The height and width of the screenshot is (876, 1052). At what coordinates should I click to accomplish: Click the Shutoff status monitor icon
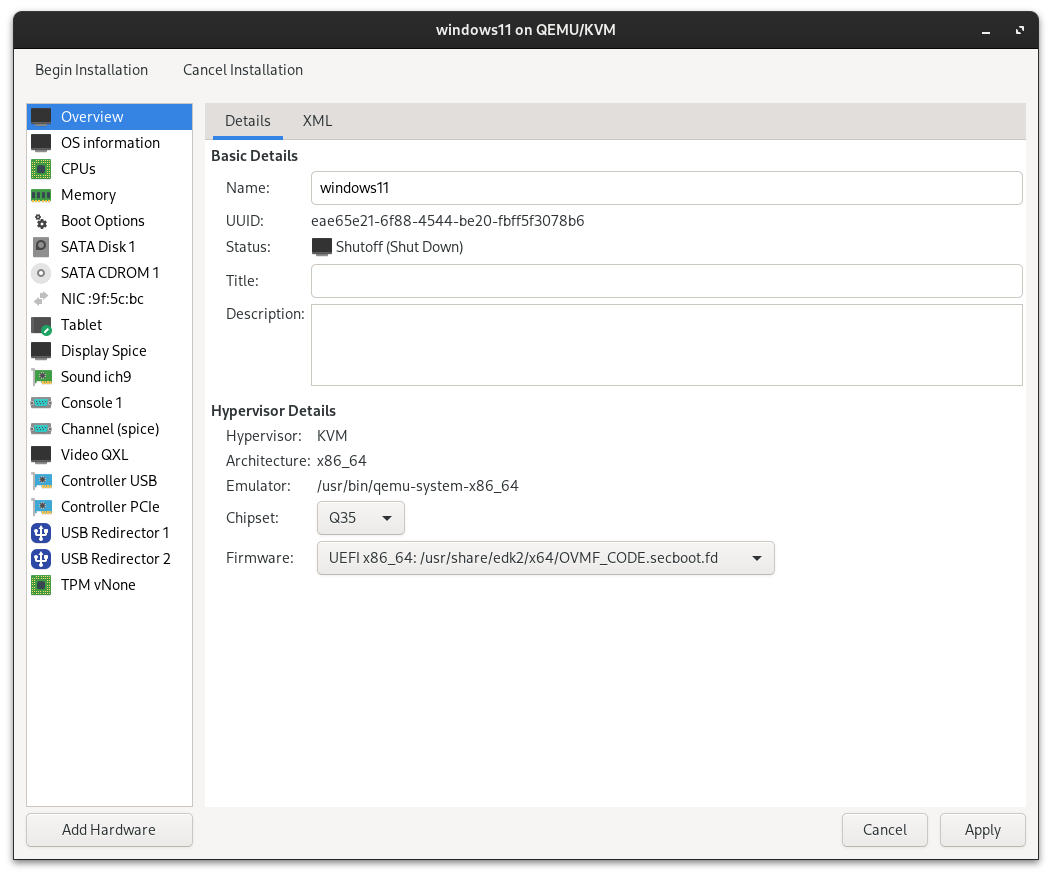[x=322, y=247]
